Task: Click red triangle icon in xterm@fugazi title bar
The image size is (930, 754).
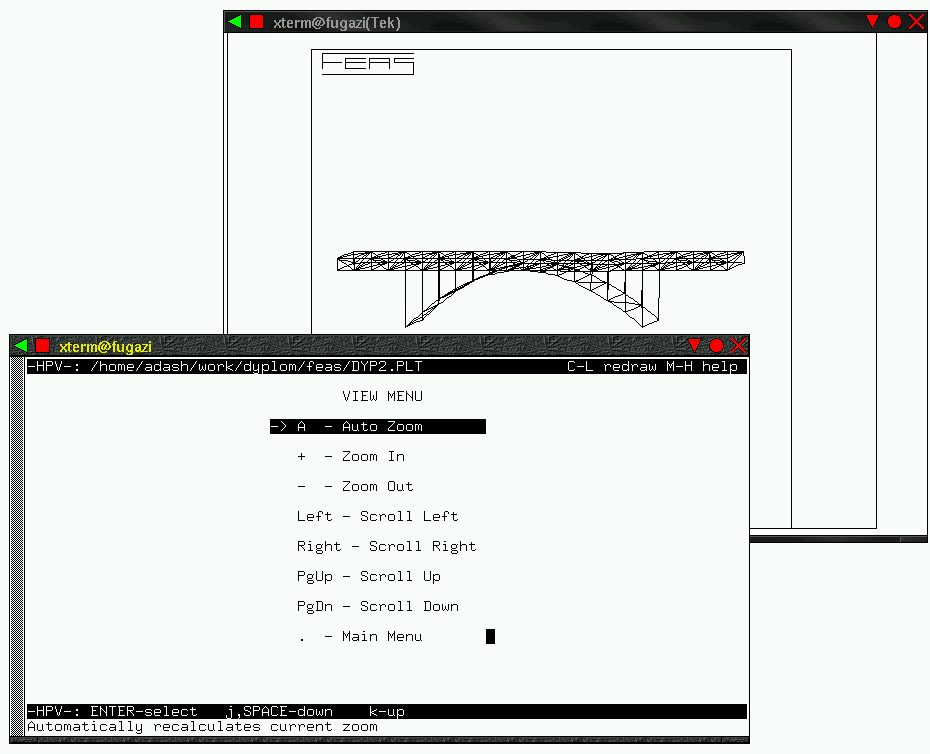Action: click(x=694, y=345)
